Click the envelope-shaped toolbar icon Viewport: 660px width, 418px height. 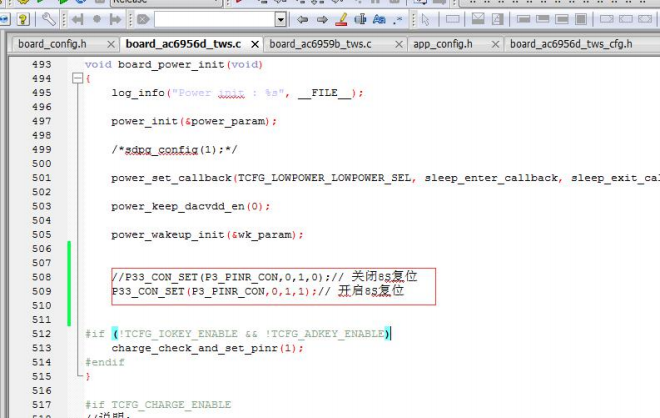click(x=478, y=19)
